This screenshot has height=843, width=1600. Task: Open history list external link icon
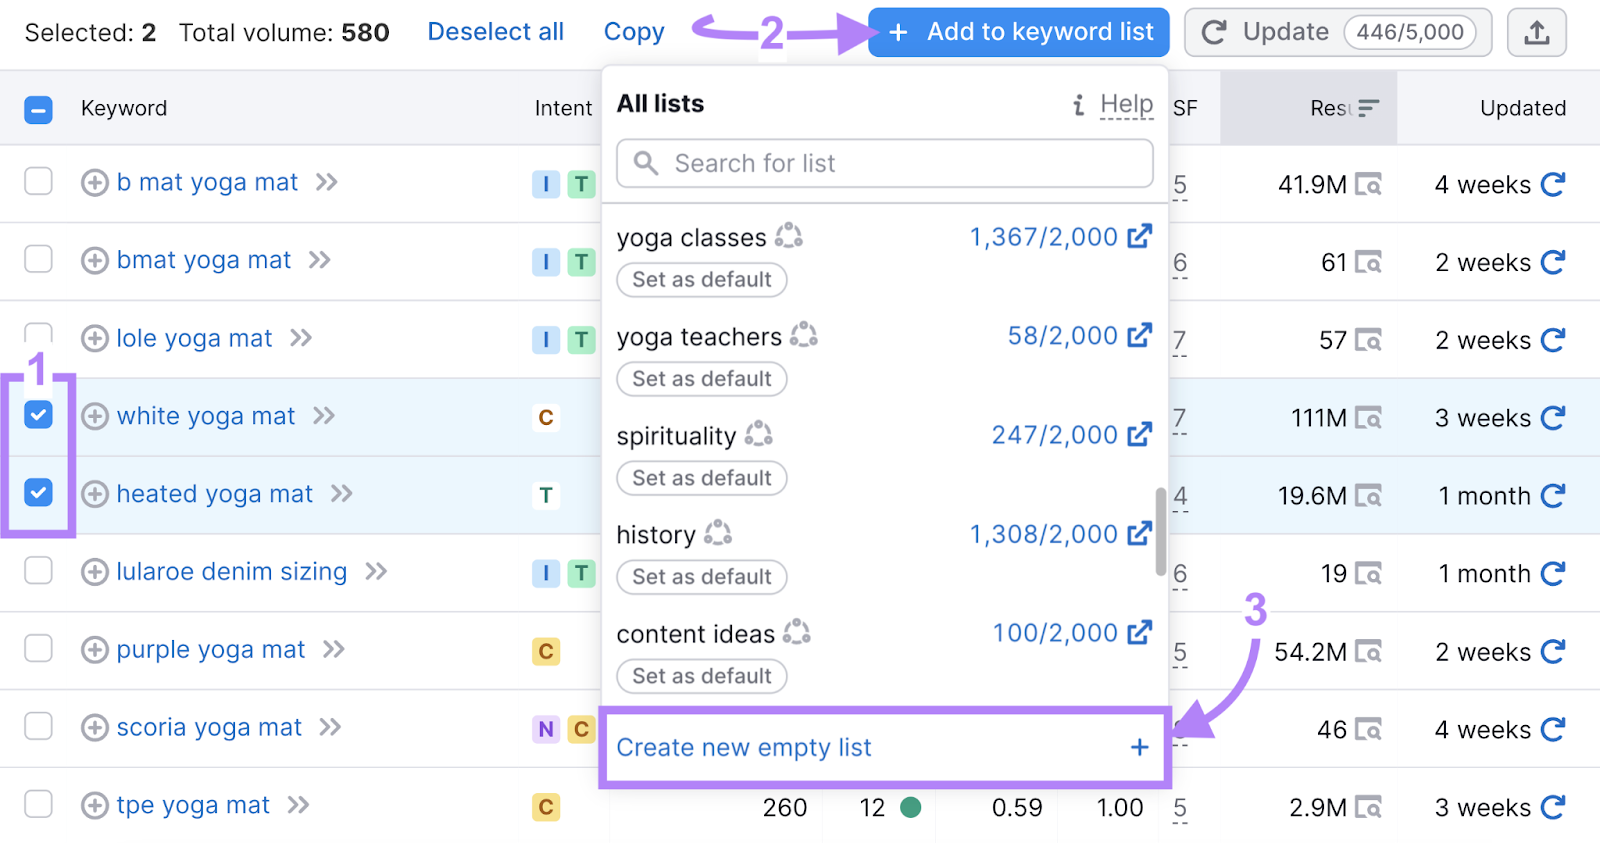click(1140, 534)
